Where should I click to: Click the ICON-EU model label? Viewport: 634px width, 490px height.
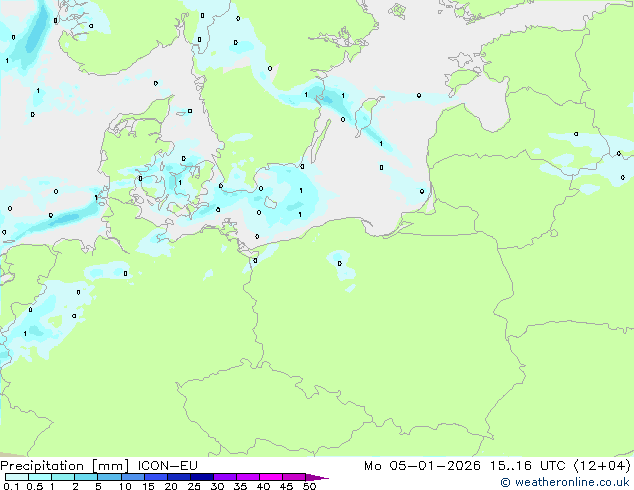coord(167,466)
